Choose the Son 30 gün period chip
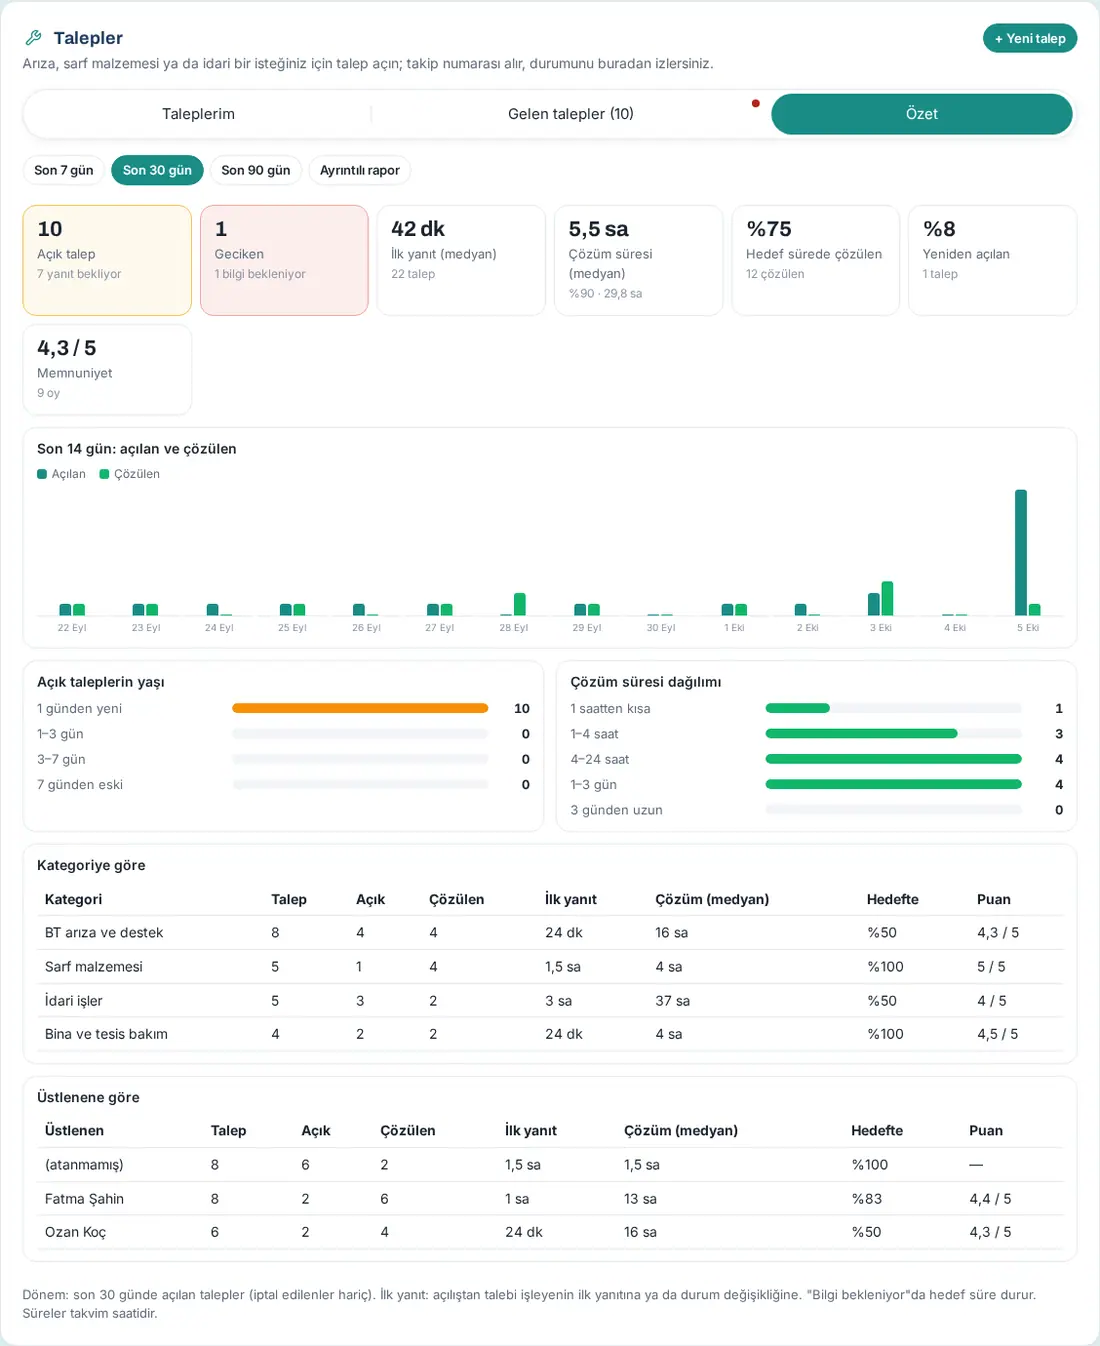The image size is (1100, 1346). [x=157, y=170]
